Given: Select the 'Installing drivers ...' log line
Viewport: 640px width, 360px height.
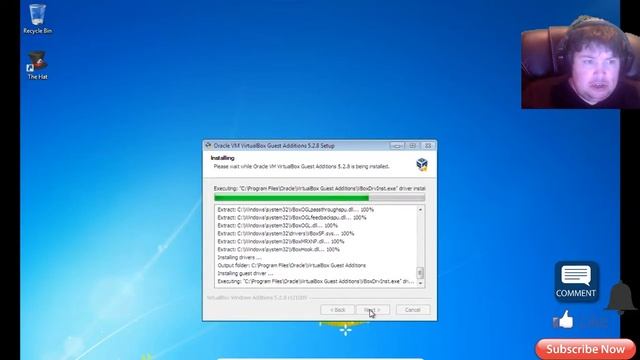Looking at the screenshot, I should (x=240, y=258).
